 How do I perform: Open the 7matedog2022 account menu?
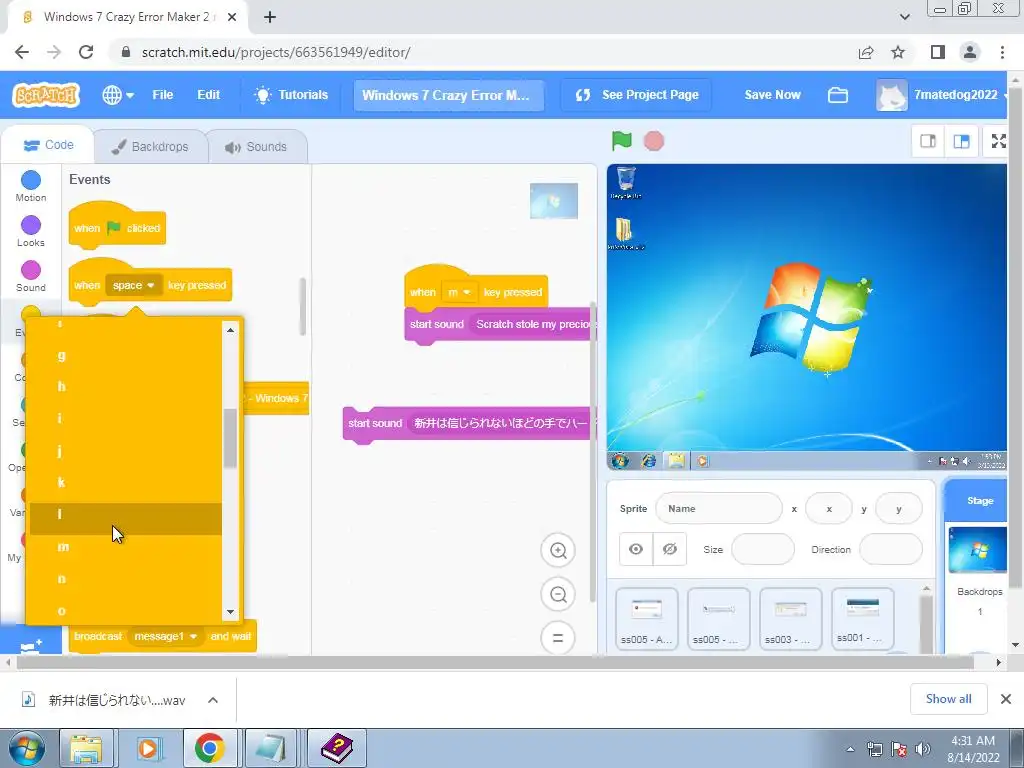(942, 95)
